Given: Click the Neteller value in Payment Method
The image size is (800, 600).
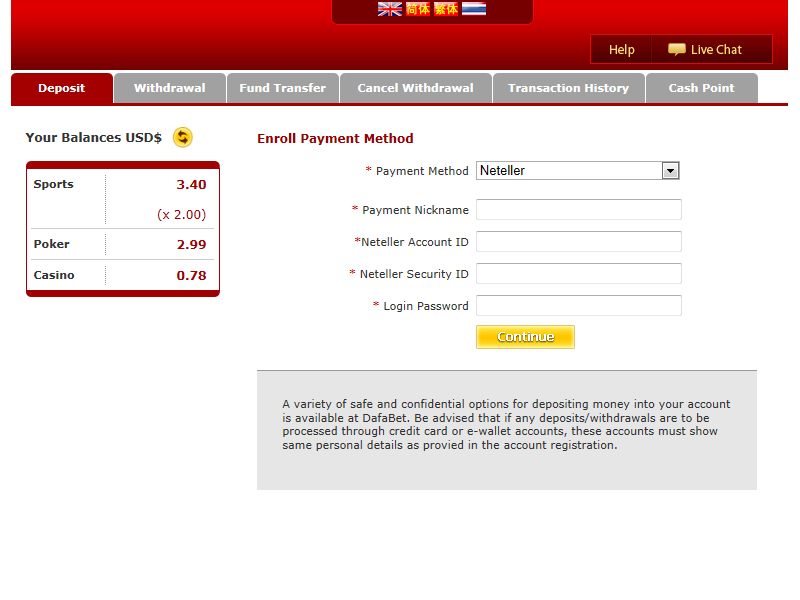Looking at the screenshot, I should (x=503, y=171).
